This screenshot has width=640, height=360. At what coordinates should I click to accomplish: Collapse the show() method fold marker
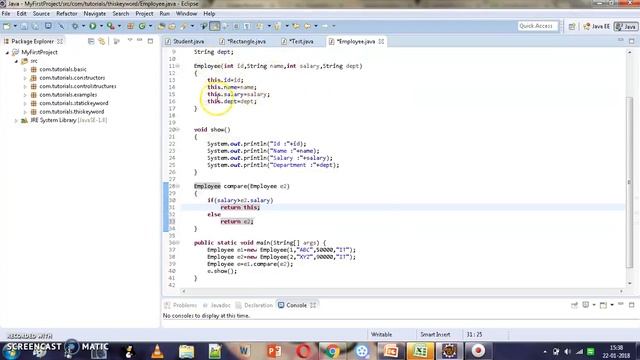coord(178,130)
